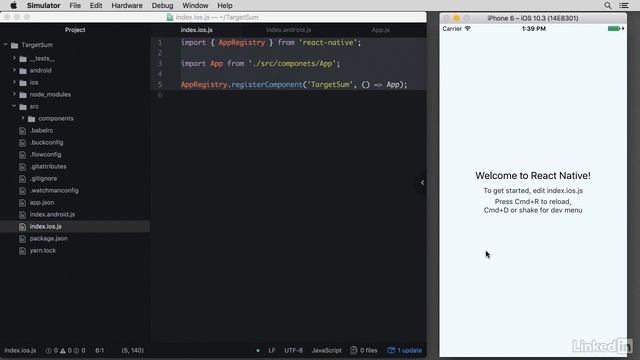Open linter warning count in status bar
640x360 pixels.
pyautogui.click(x=66, y=350)
